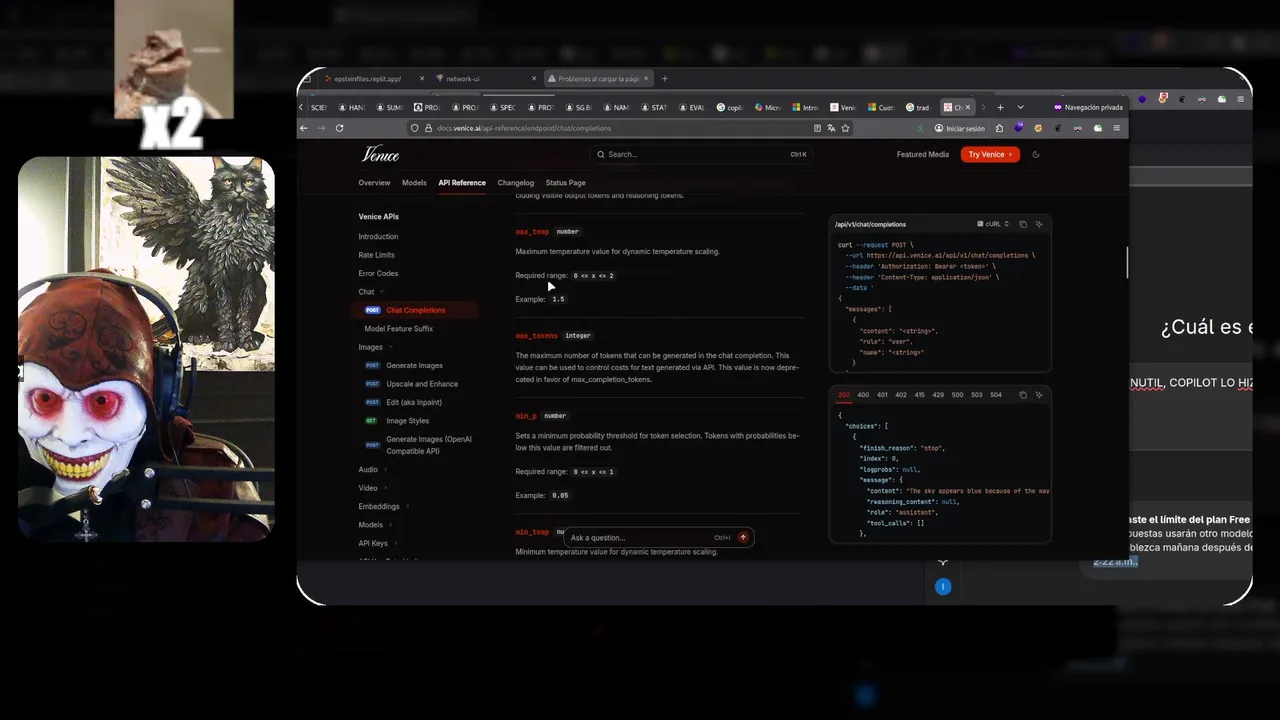Click the page vertical scrollbar thumb

point(1127,262)
